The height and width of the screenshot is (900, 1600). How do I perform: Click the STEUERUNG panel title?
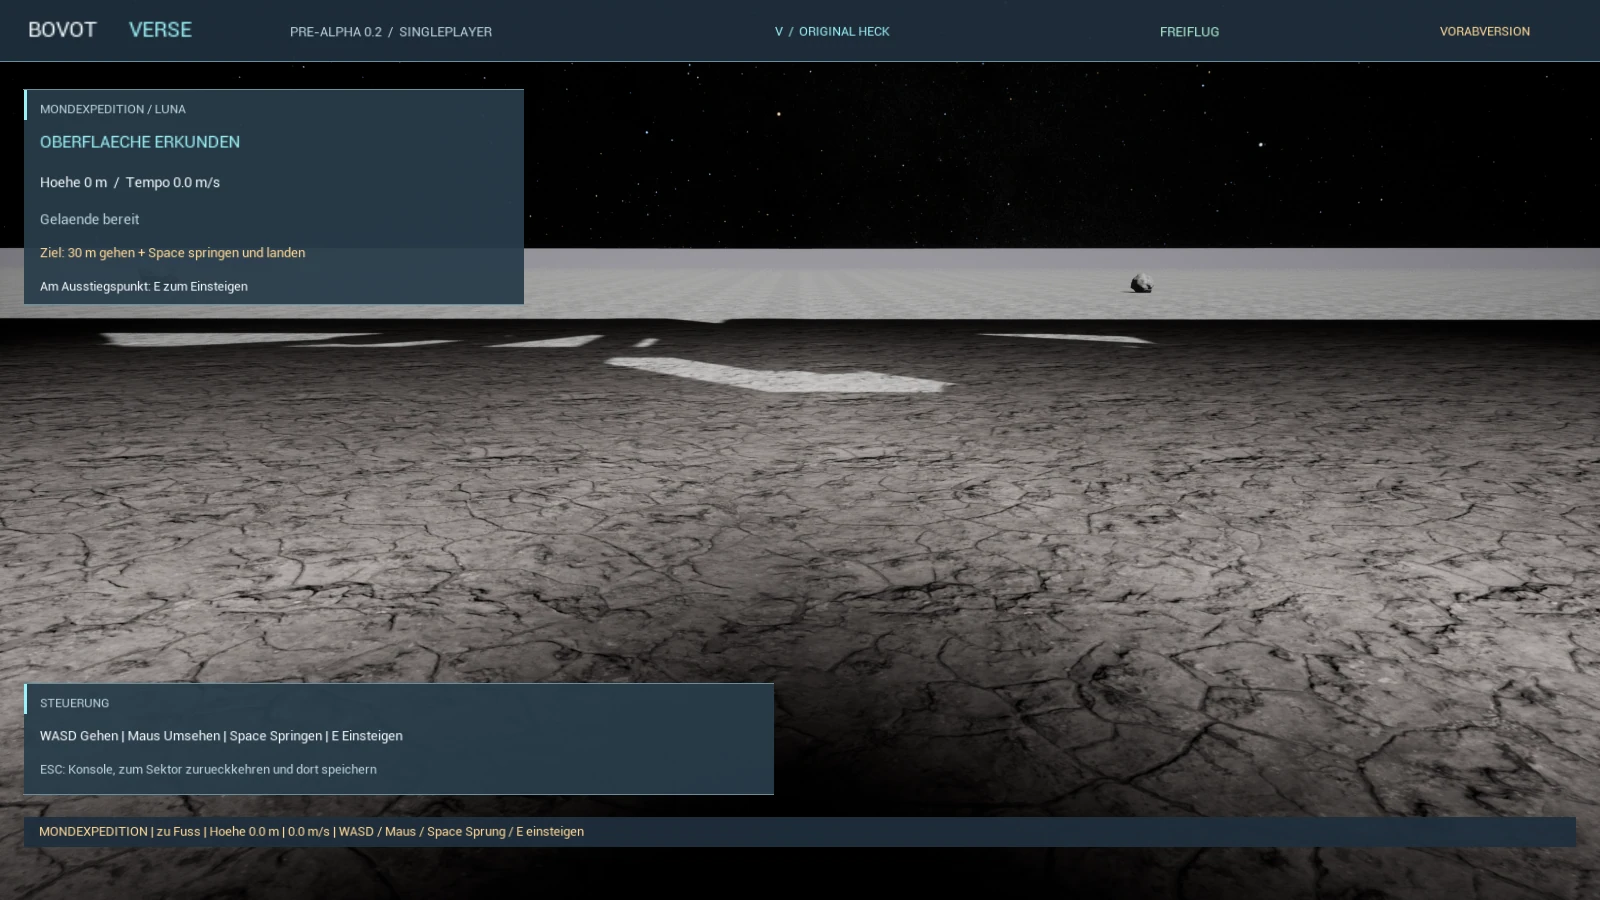[75, 703]
